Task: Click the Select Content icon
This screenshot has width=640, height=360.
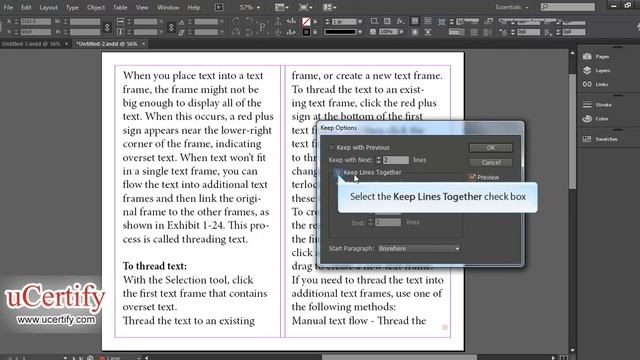Action: [278, 31]
